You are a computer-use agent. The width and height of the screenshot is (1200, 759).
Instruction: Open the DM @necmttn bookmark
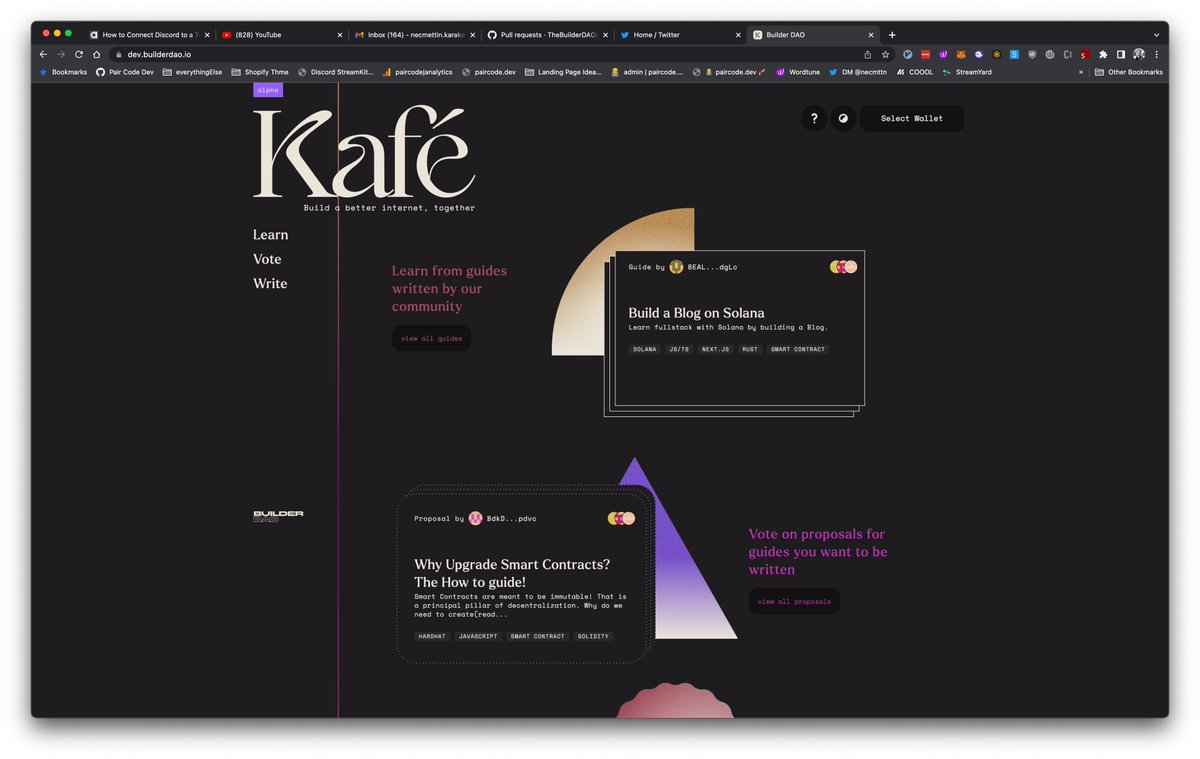tap(858, 72)
